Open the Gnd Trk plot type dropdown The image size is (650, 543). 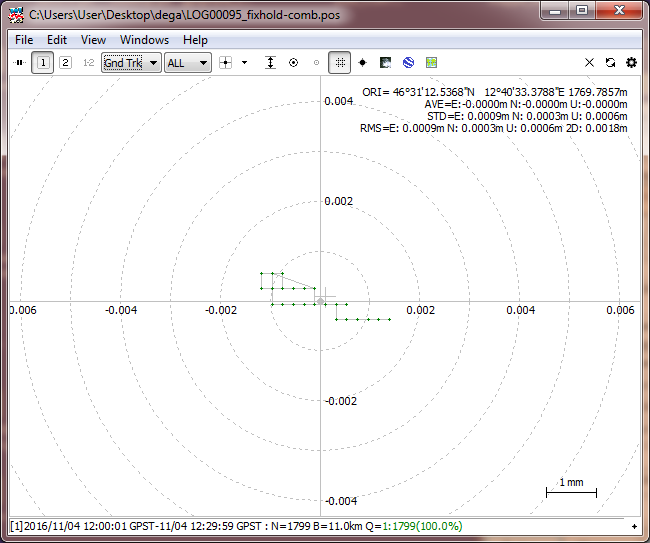click(x=131, y=63)
